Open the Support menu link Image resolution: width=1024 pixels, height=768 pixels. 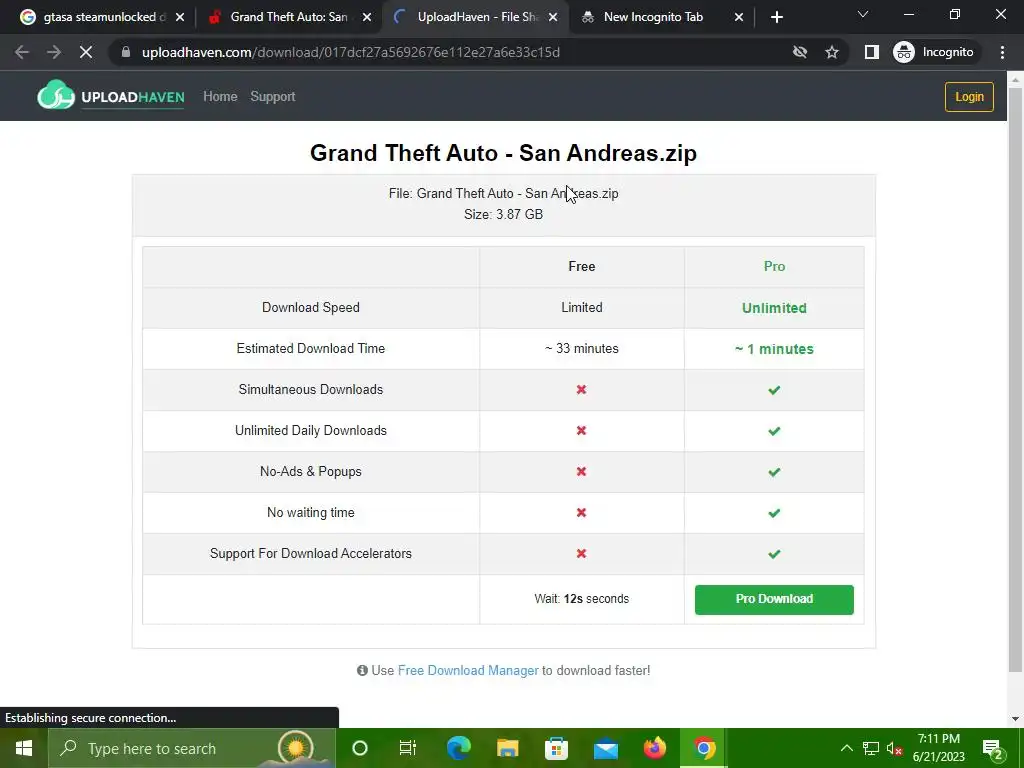[x=273, y=97]
